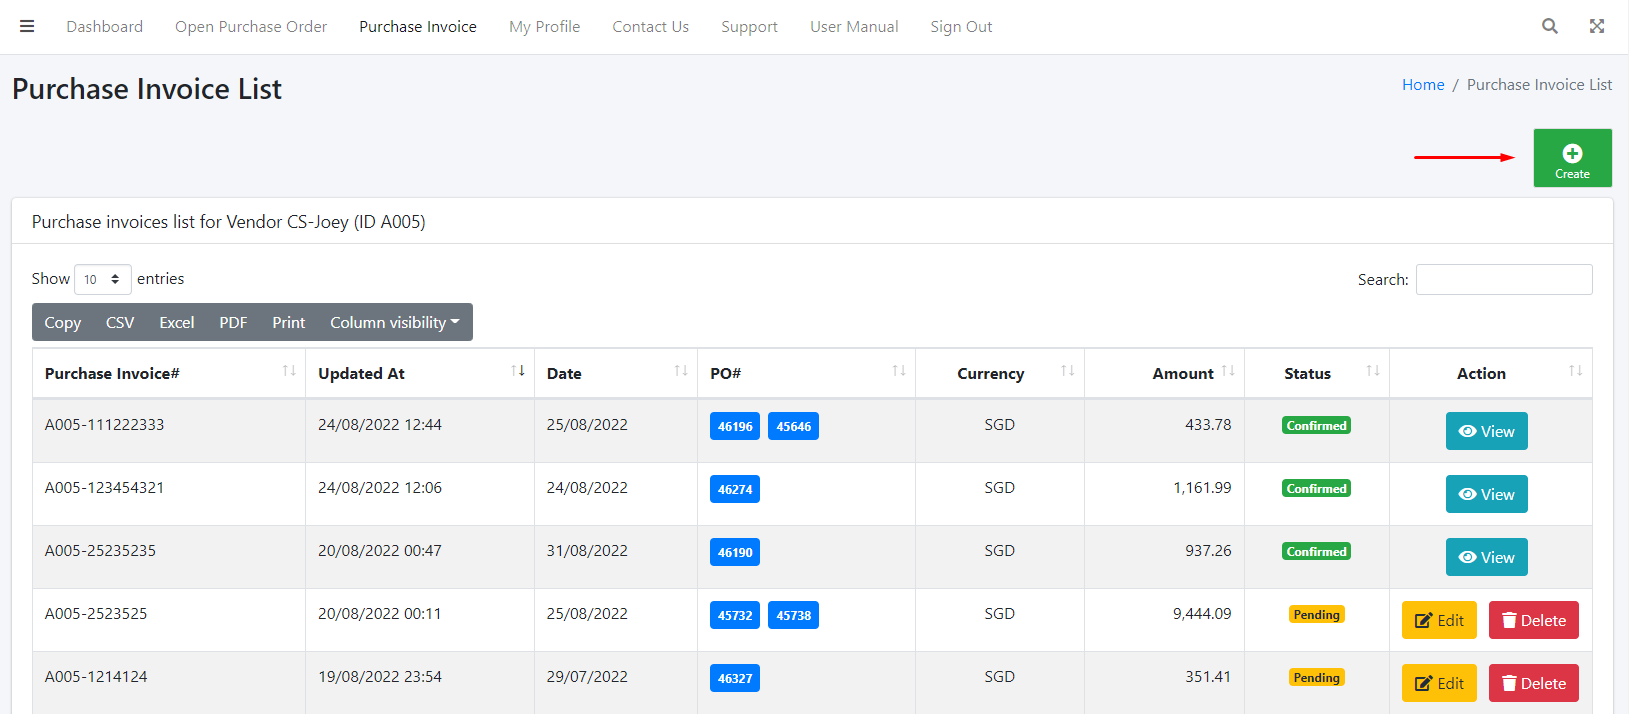Open the Open Purchase Order menu
Screen dimensions: 1629x714
tap(251, 27)
